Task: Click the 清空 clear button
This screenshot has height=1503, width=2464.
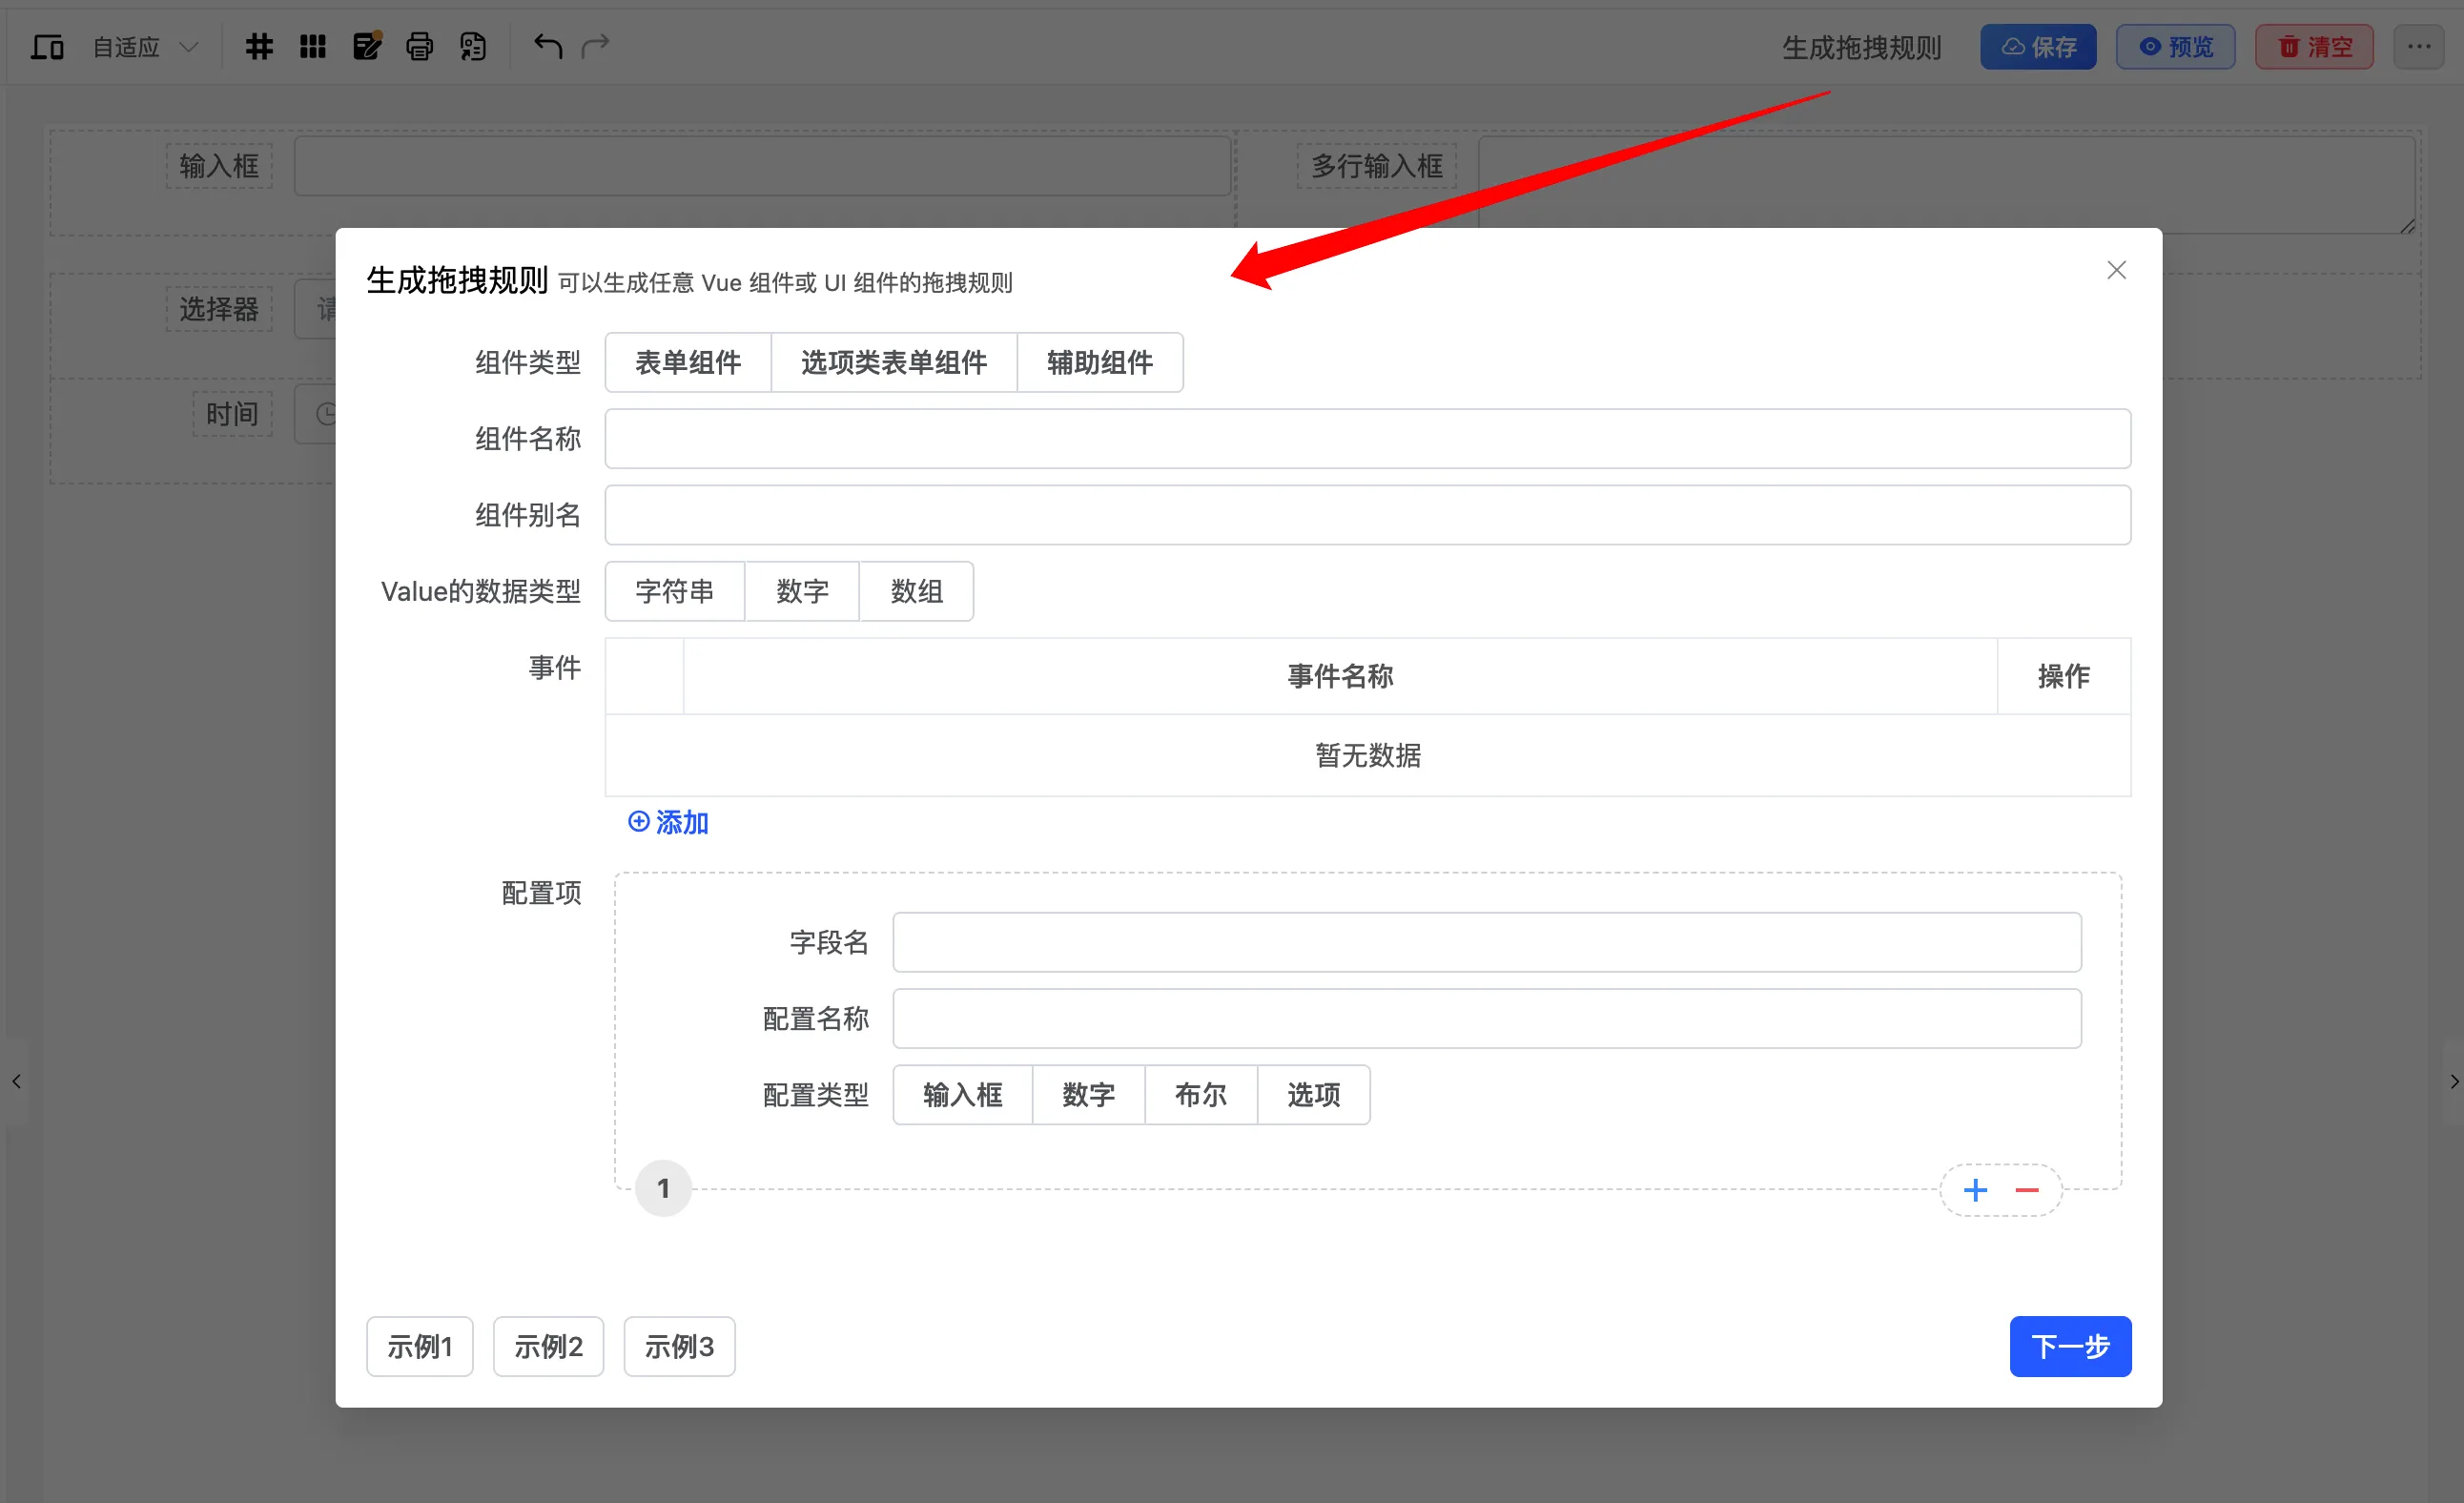Action: tap(2313, 46)
